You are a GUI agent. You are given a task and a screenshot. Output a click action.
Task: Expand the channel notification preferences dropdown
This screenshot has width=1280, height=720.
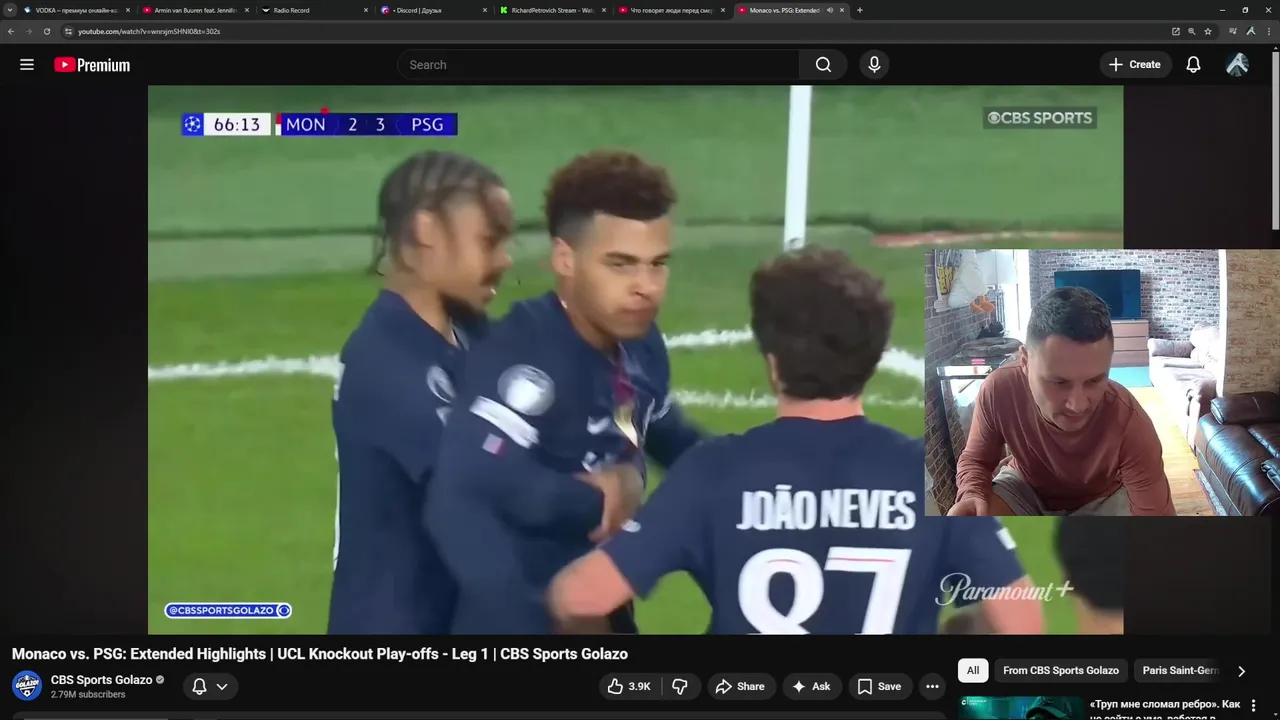pos(222,686)
